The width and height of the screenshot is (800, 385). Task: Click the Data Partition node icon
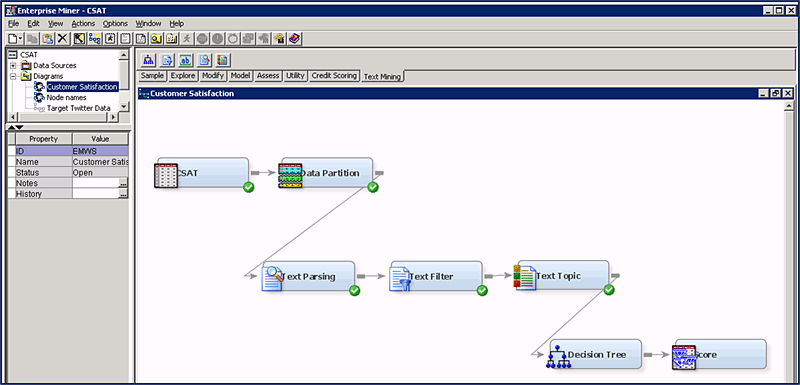(290, 176)
